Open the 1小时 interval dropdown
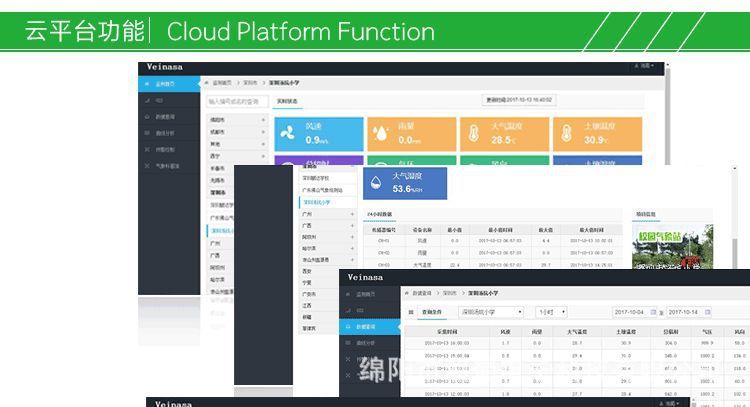Viewport: 750px width, 407px height. coord(551,312)
